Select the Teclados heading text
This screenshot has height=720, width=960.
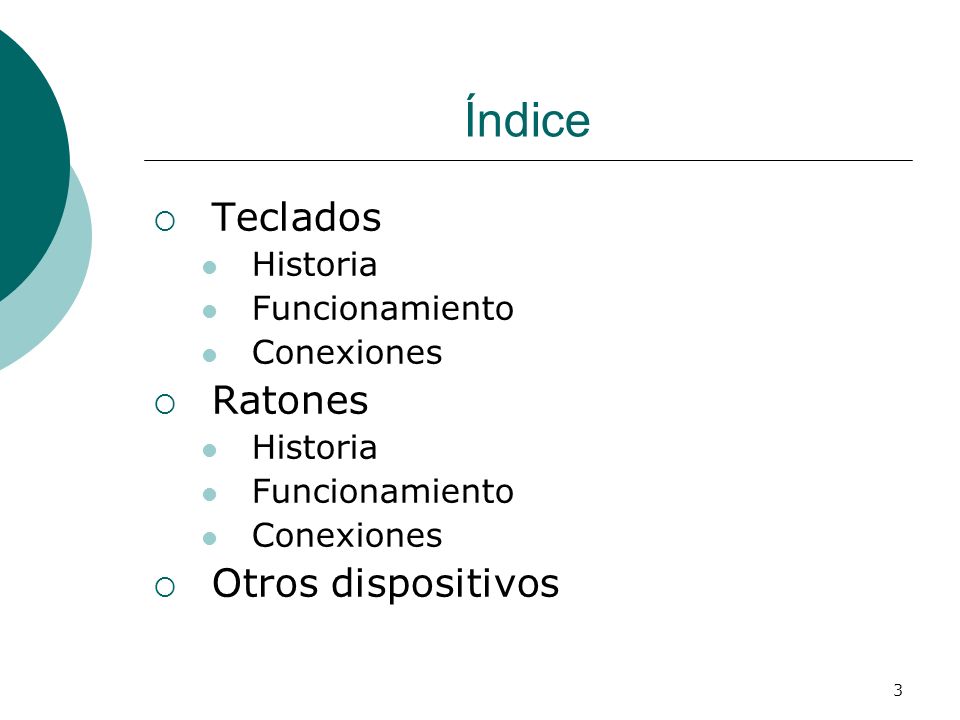click(x=296, y=217)
